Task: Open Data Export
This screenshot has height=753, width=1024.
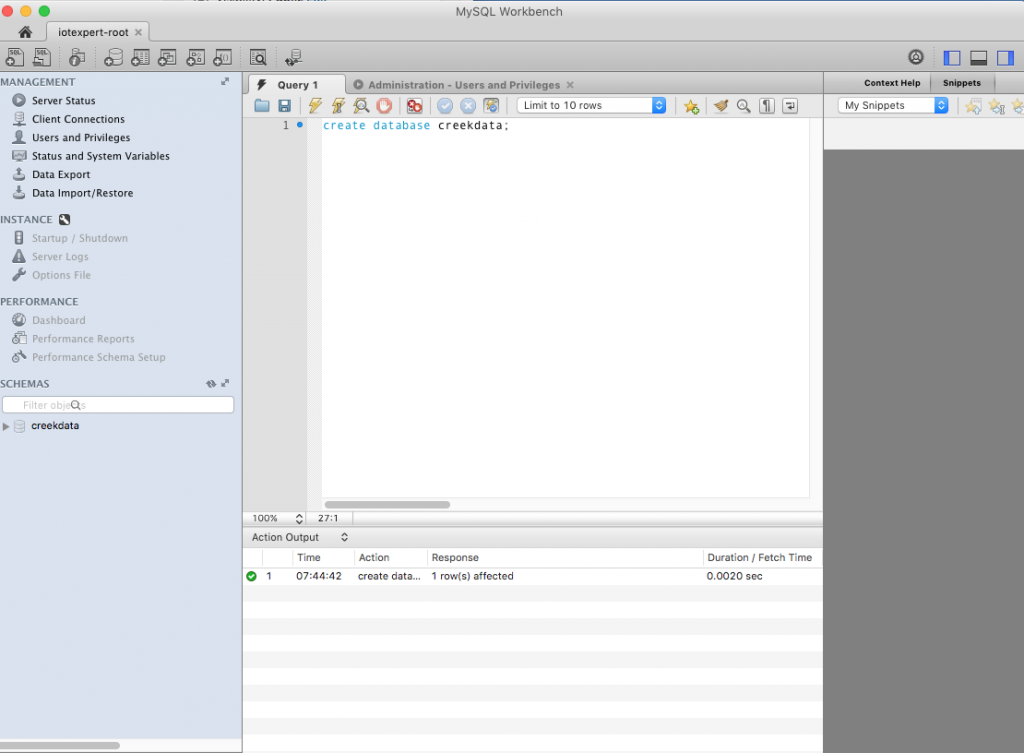Action: (x=61, y=174)
